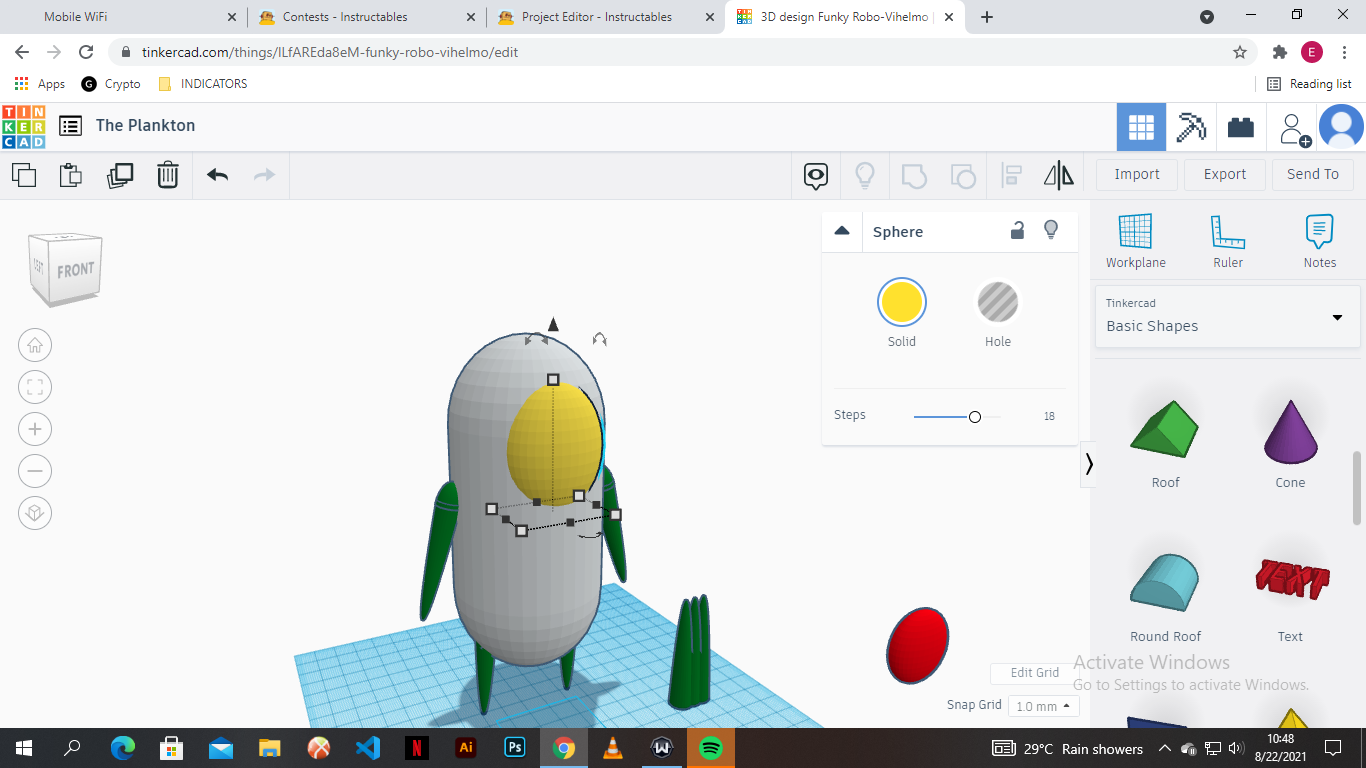Click the Import button
This screenshot has height=768, width=1366.
[x=1137, y=174]
